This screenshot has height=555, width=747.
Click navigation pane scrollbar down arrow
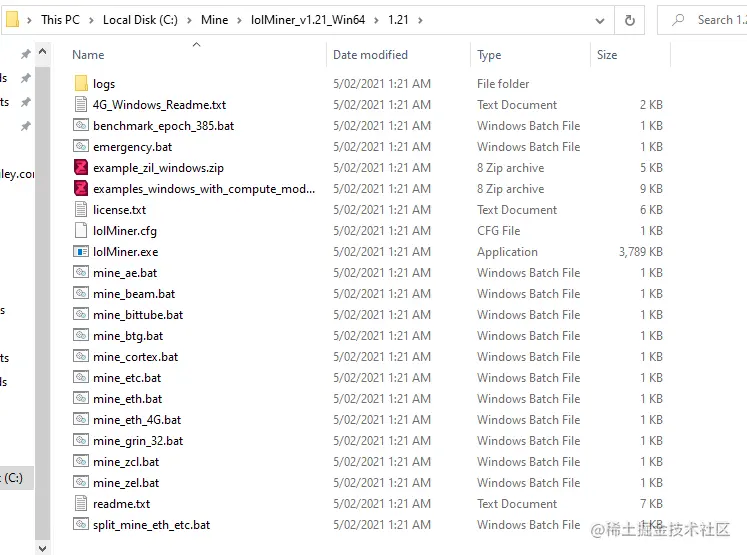coord(42,548)
